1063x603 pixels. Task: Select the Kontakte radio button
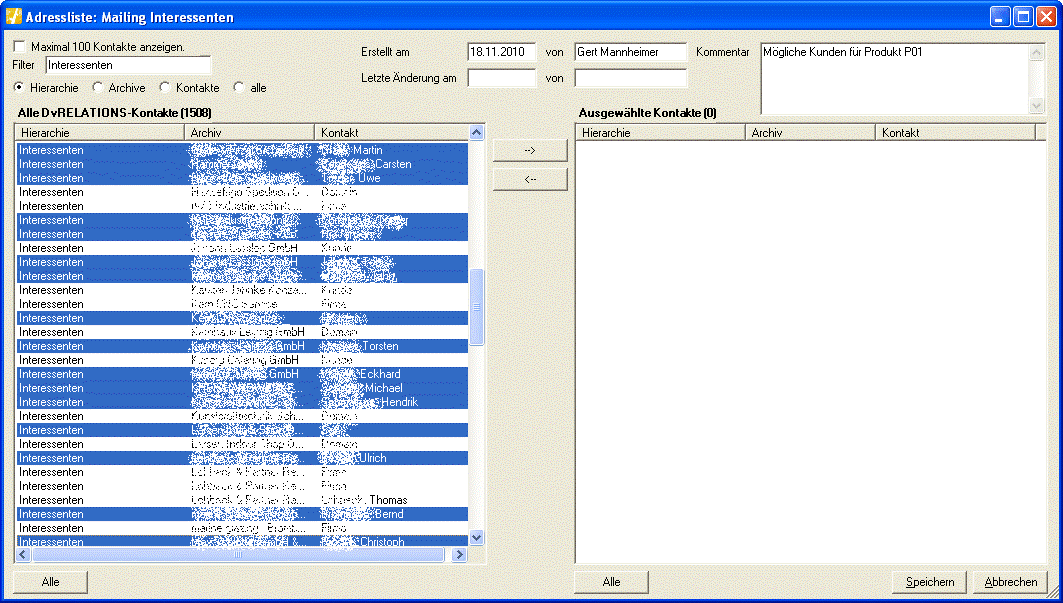pyautogui.click(x=165, y=87)
